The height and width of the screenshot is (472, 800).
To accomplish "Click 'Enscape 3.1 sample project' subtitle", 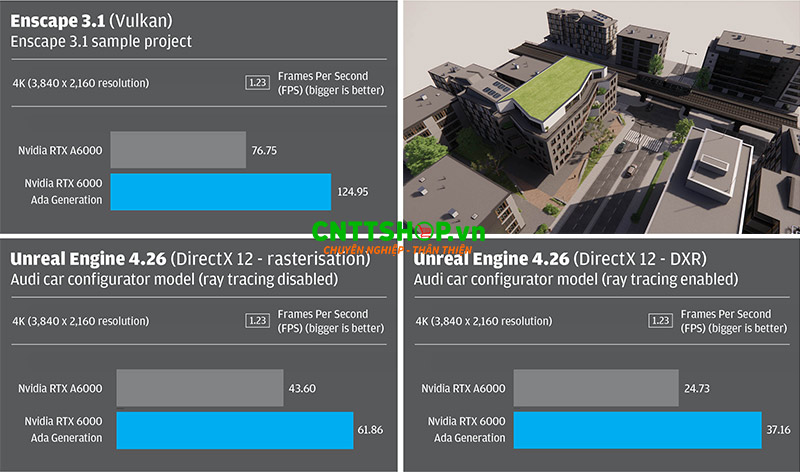I will 101,41.
